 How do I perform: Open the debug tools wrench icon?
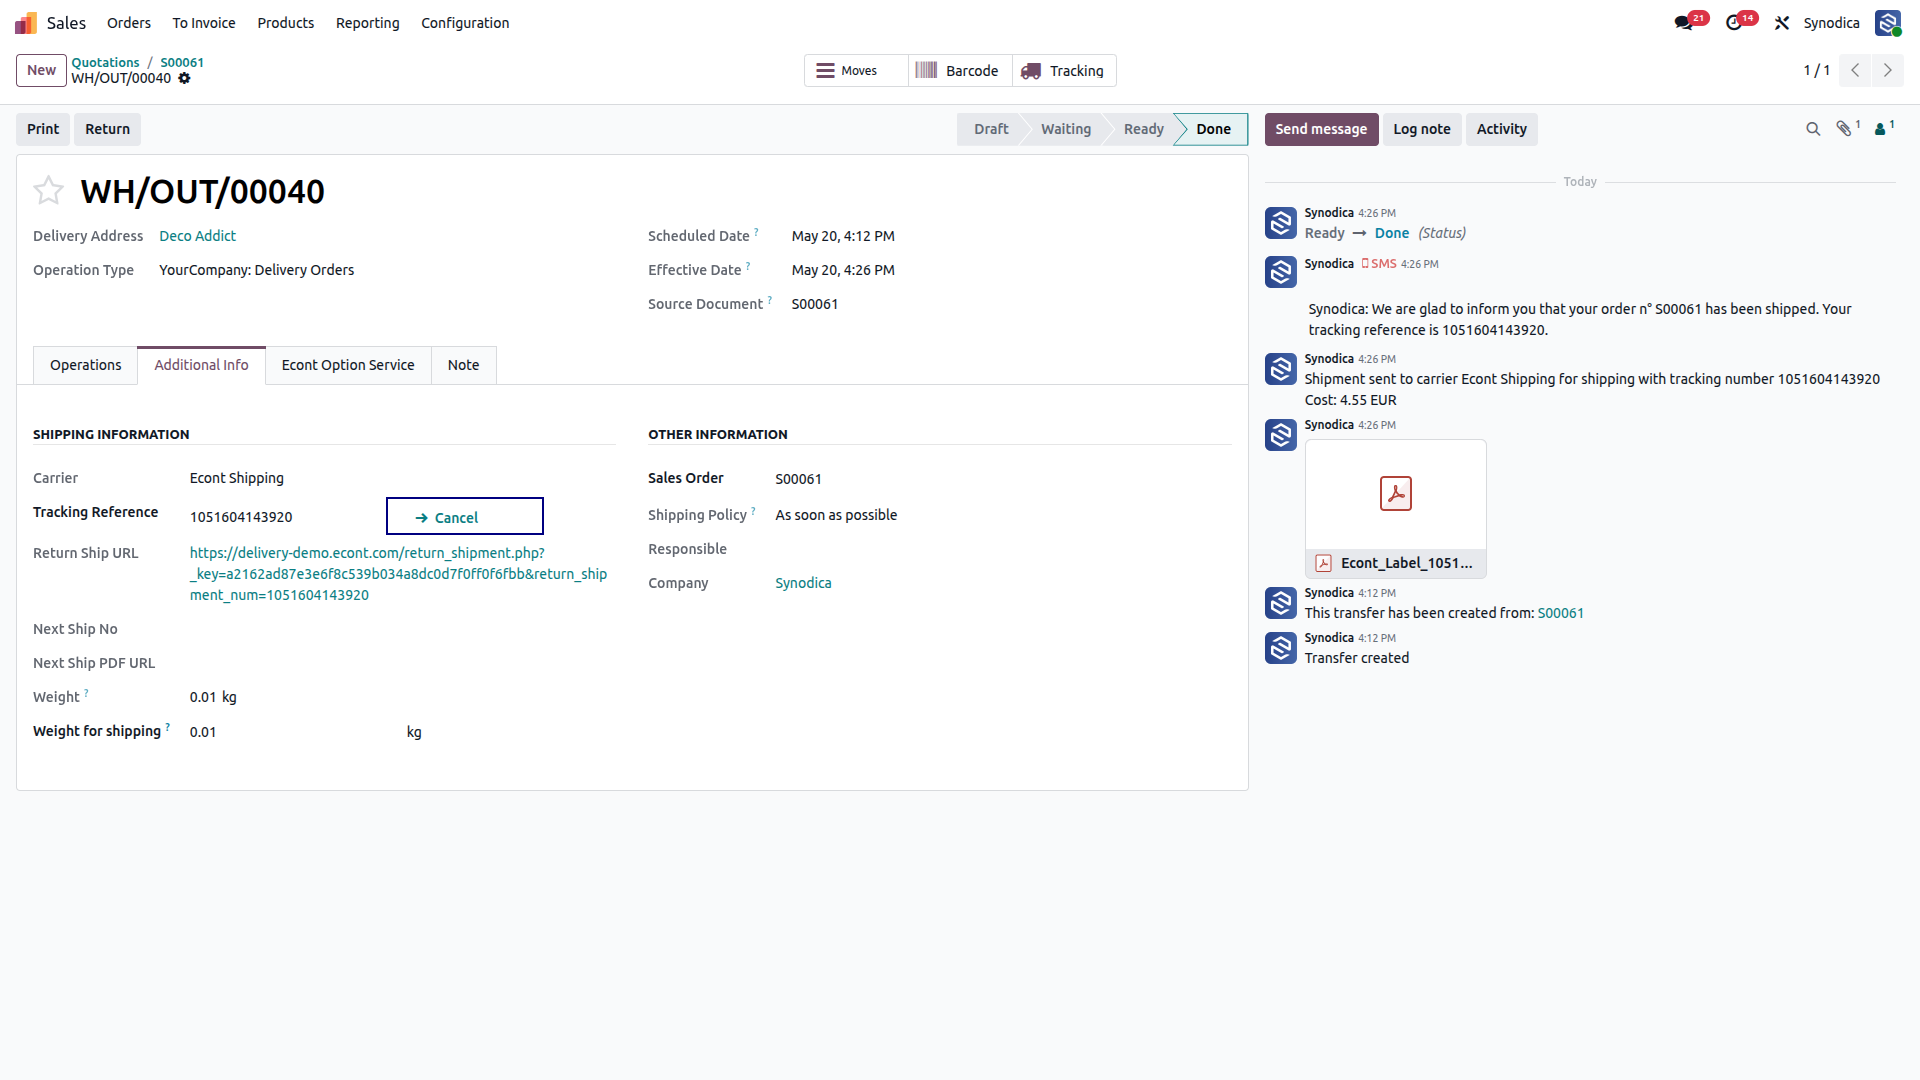(x=1782, y=23)
